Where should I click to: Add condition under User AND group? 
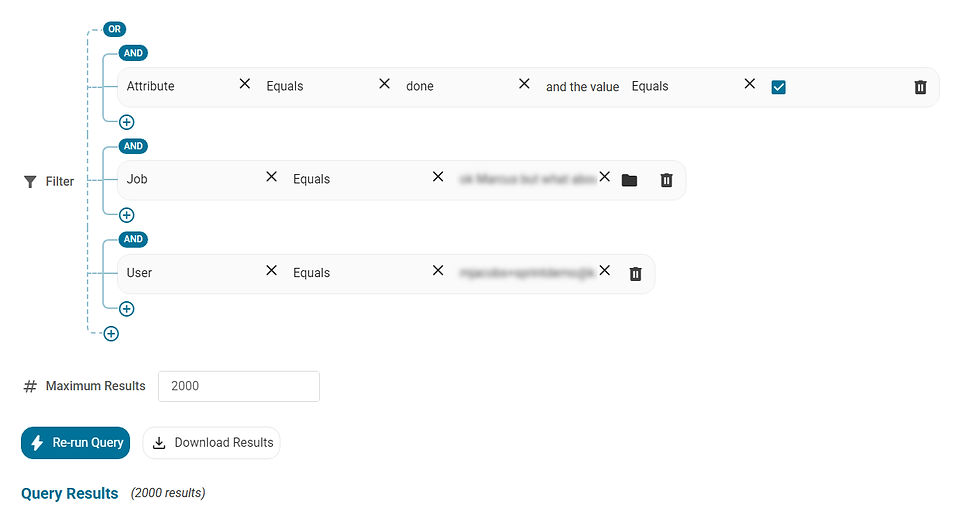tap(126, 309)
